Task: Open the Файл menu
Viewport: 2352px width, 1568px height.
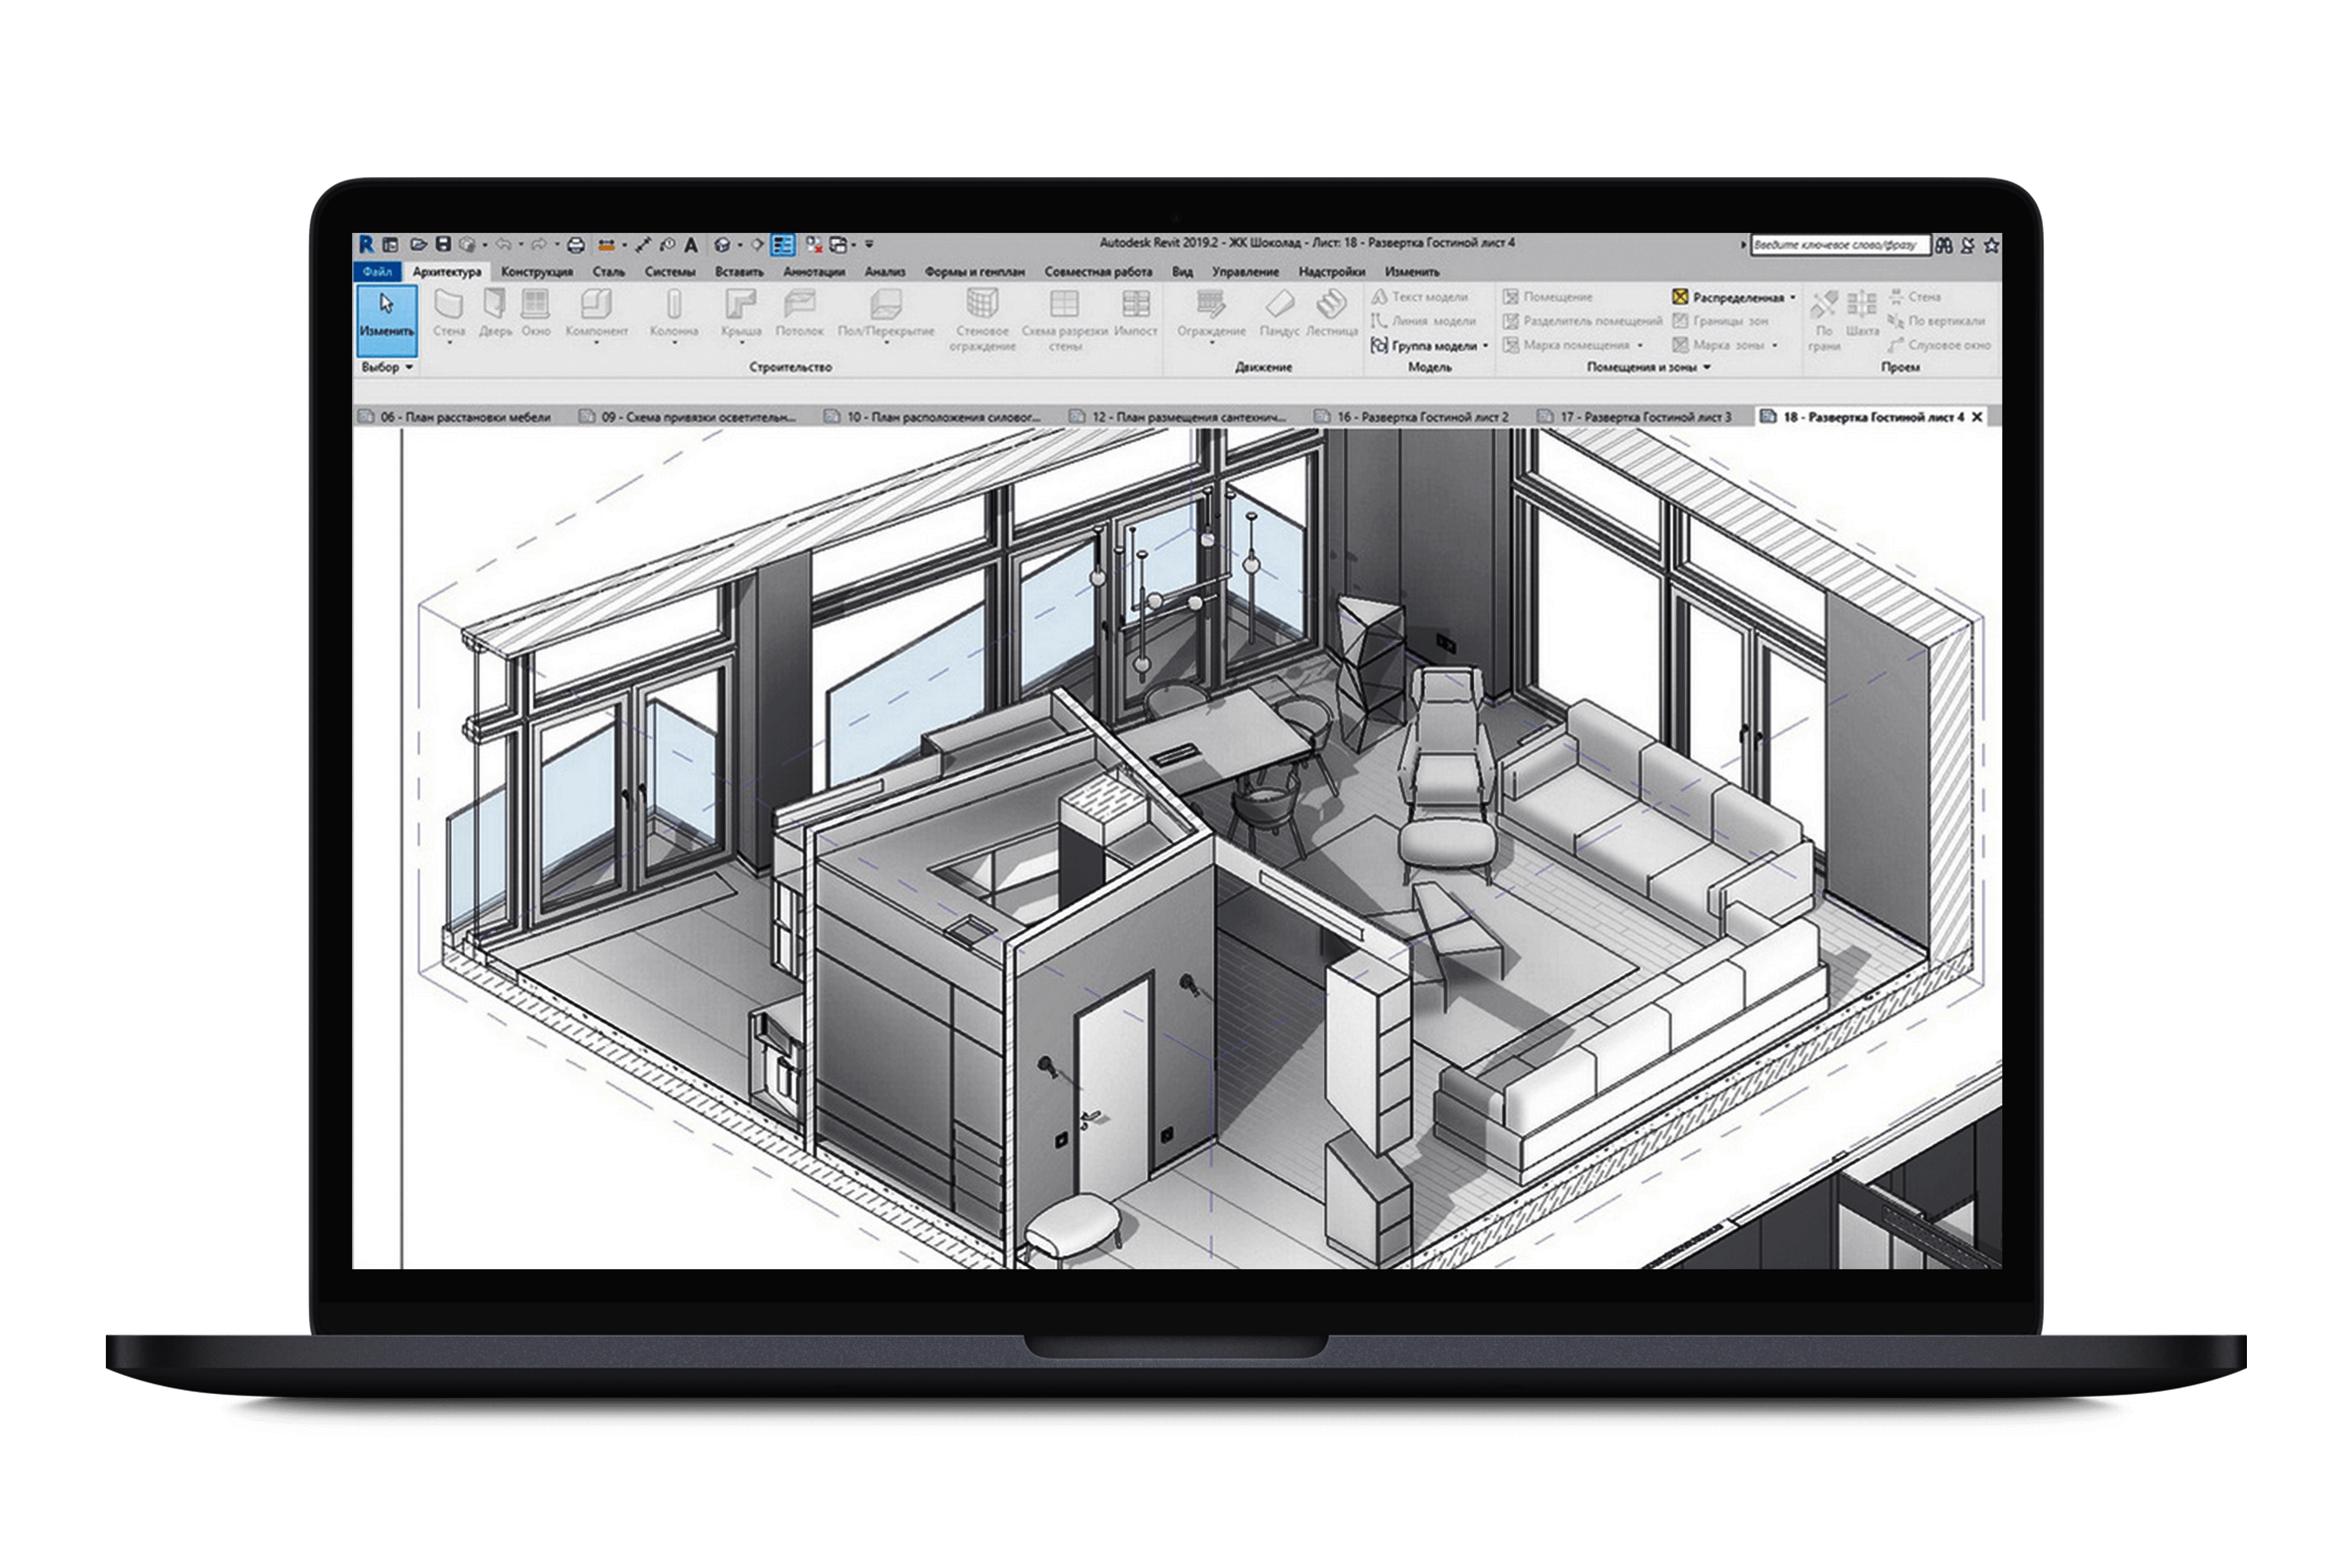Action: (x=377, y=271)
